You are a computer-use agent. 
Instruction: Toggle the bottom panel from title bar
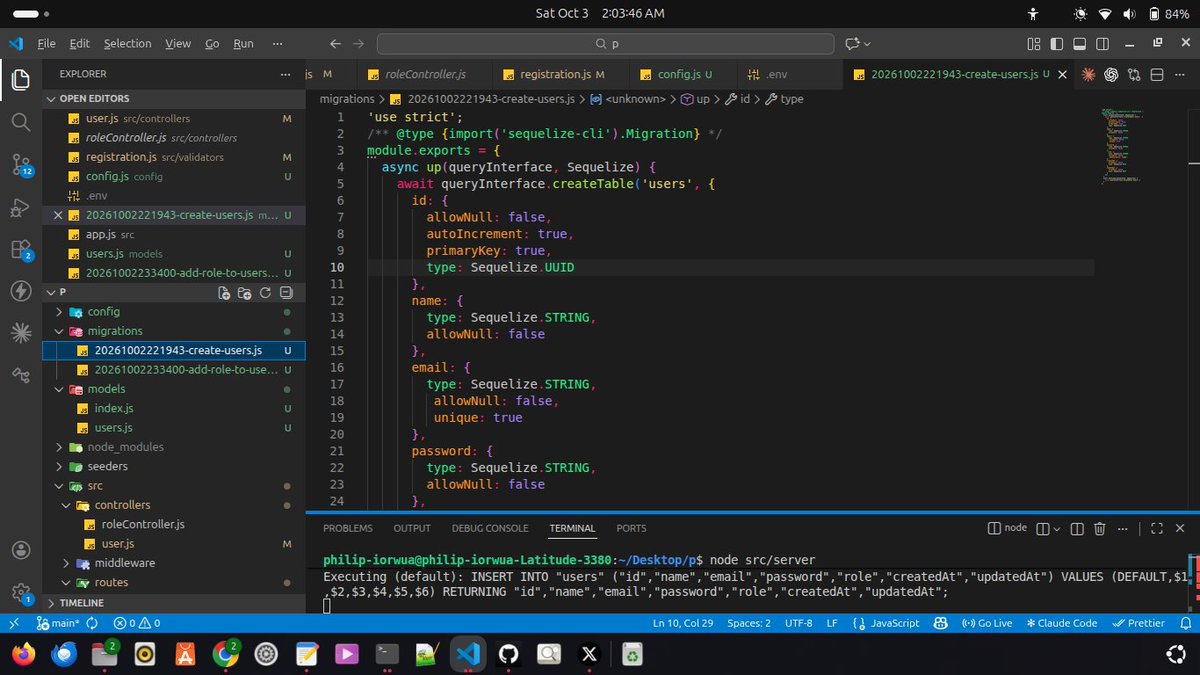pyautogui.click(x=1079, y=44)
